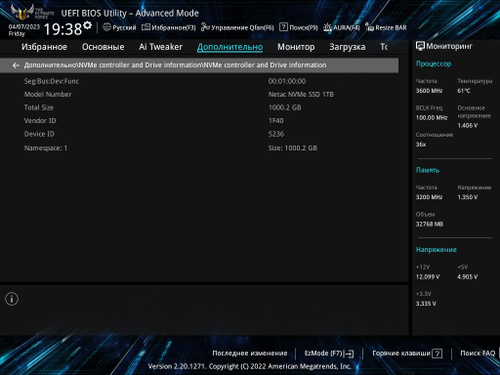Click the 5236 device value
The width and height of the screenshot is (500, 375).
(276, 134)
